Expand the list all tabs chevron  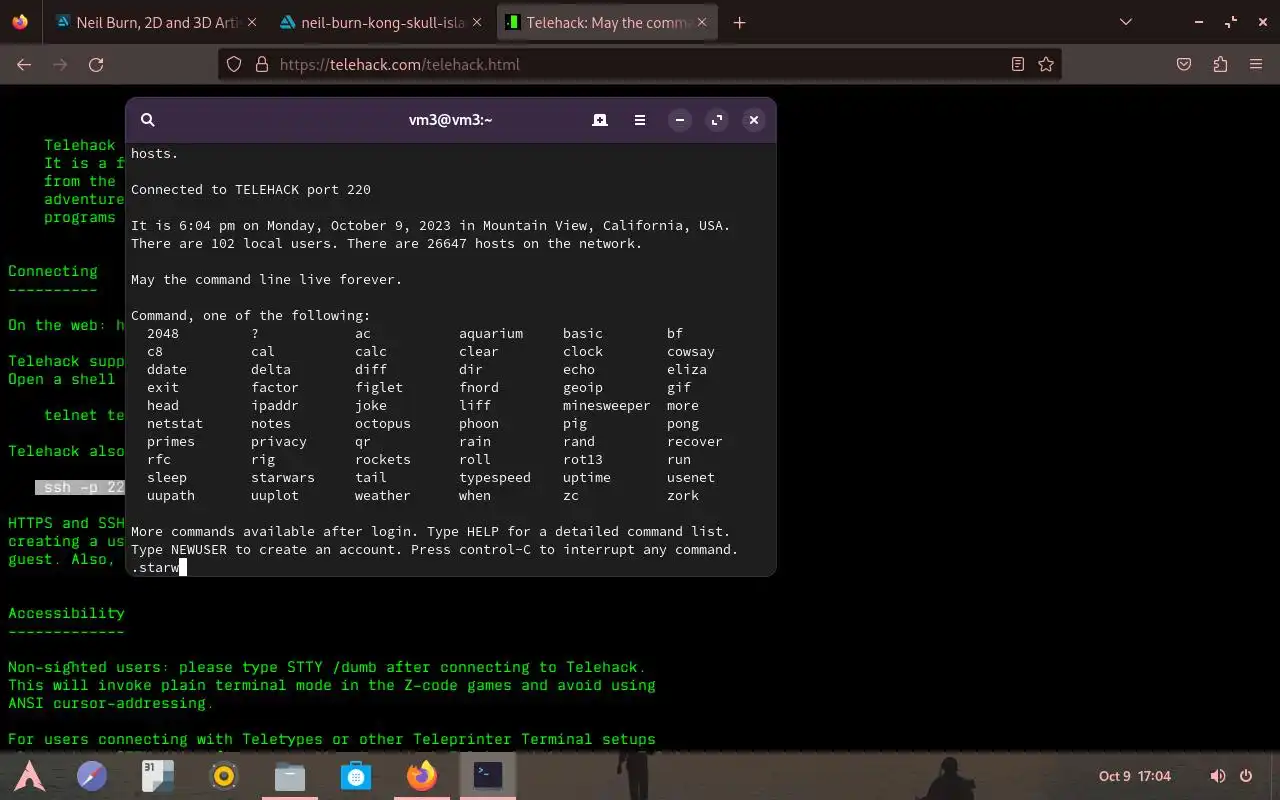pyautogui.click(x=1126, y=22)
